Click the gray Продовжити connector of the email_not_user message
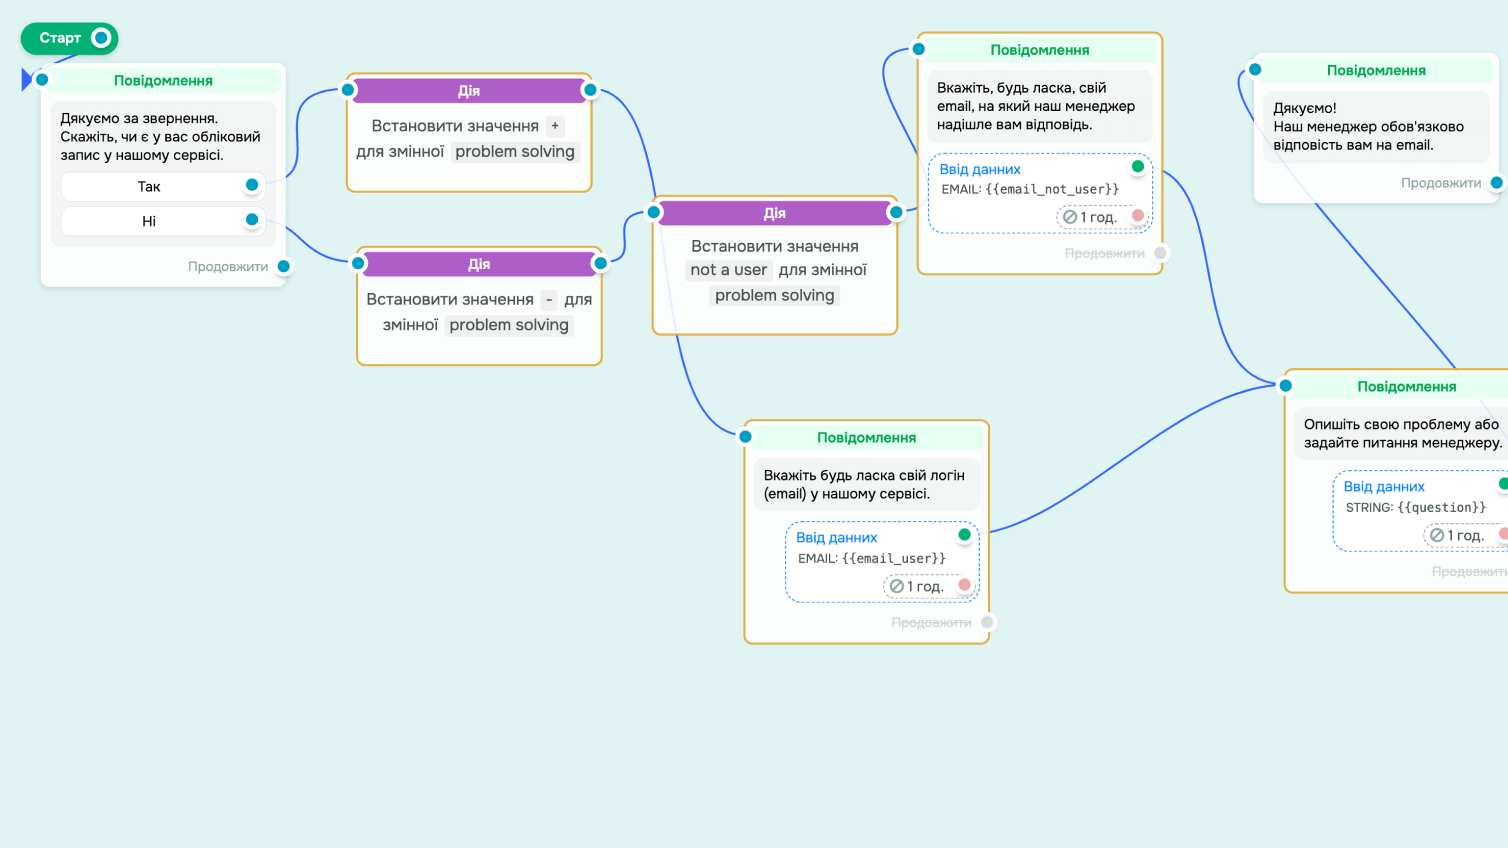The height and width of the screenshot is (848, 1508). pos(1160,253)
